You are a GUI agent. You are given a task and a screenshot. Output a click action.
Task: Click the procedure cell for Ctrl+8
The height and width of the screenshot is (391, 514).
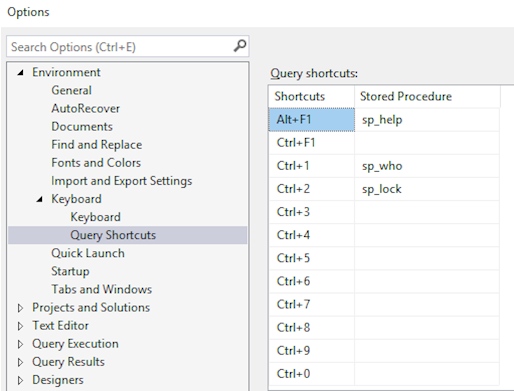pyautogui.click(x=427, y=327)
